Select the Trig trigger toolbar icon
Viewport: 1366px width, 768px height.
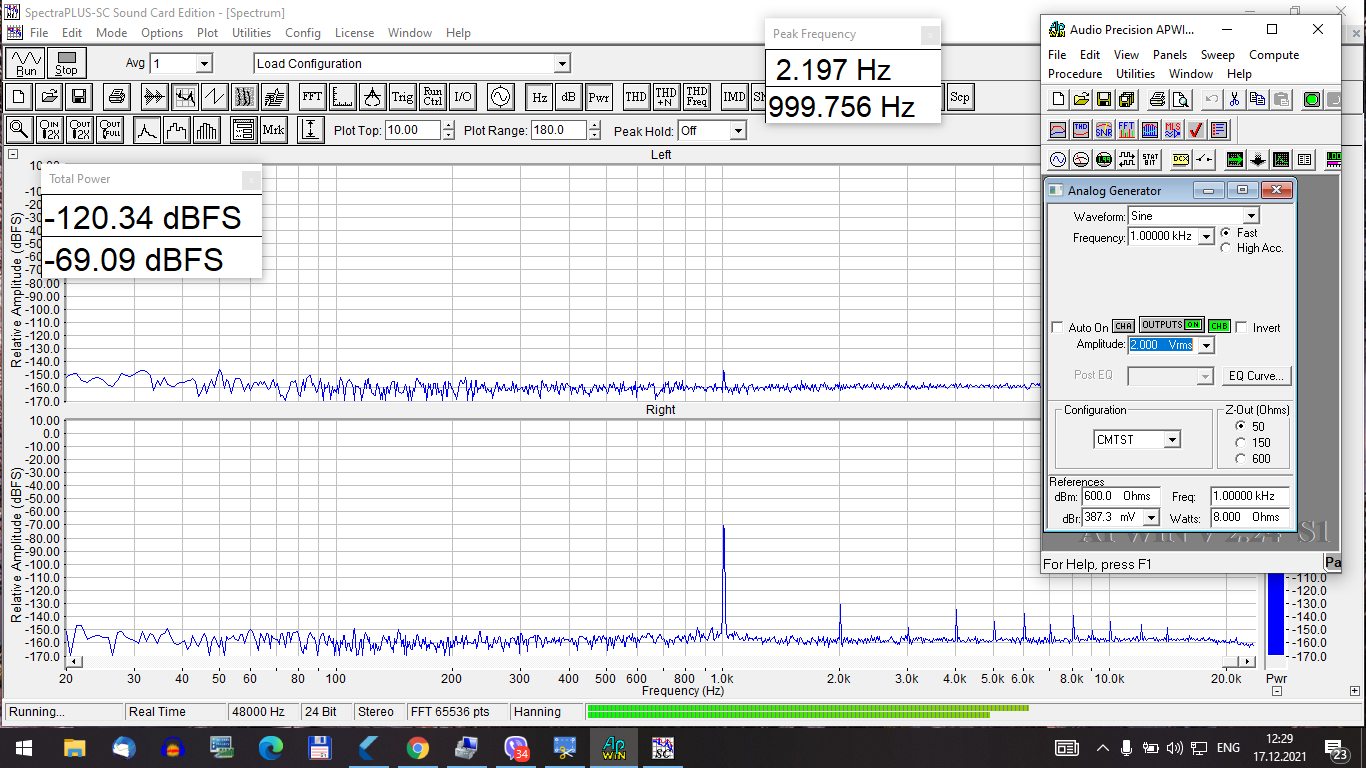pos(402,97)
